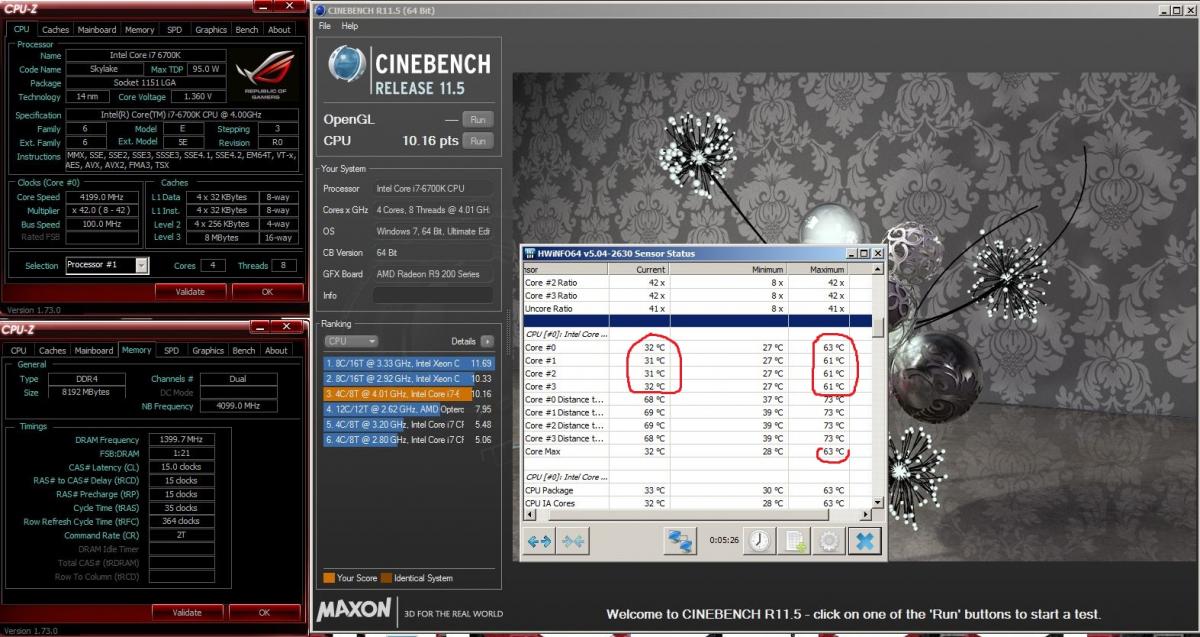Click HWiNFO collapse columns greyed arrows icon
This screenshot has width=1200, height=637.
coord(573,541)
